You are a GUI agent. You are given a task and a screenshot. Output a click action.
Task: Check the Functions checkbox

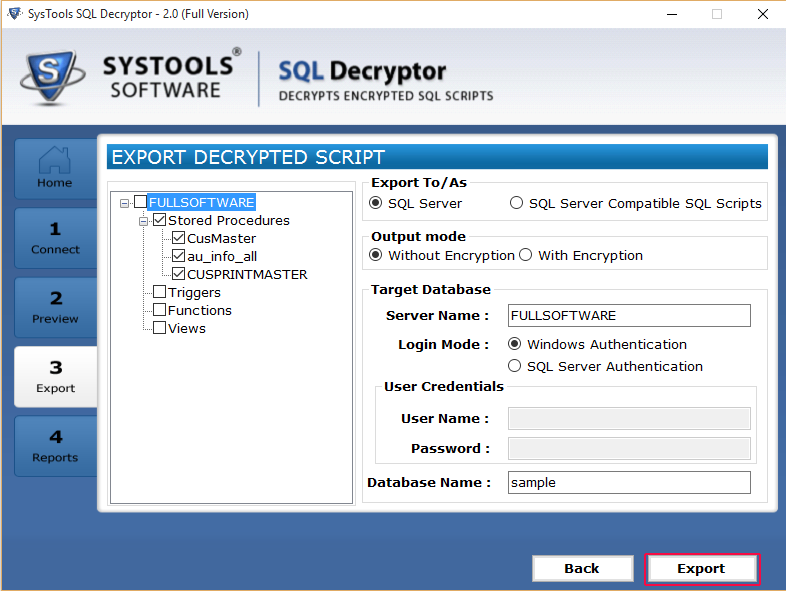point(159,310)
